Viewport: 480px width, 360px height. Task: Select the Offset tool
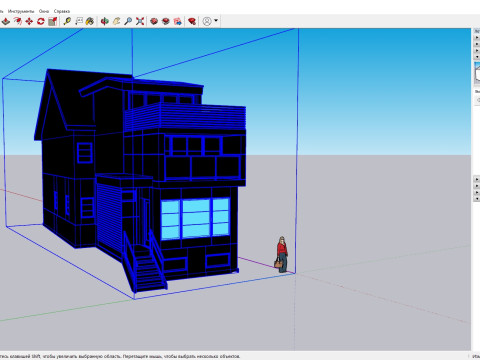[17, 22]
